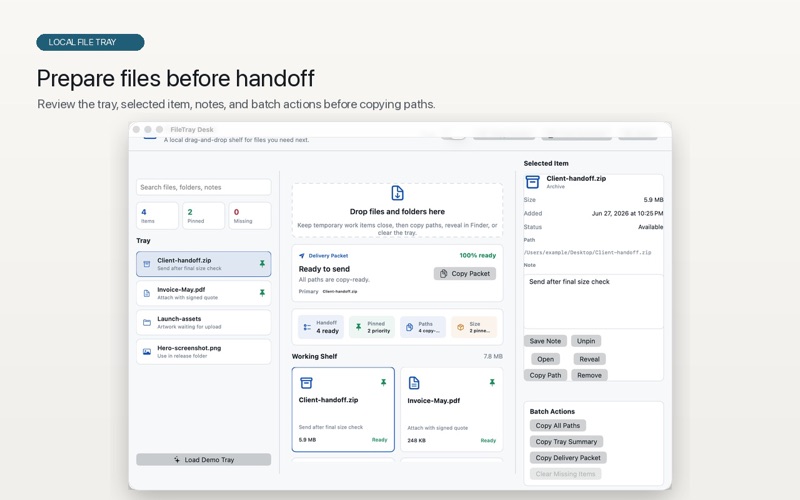The height and width of the screenshot is (500, 800).
Task: Click the /Users/example/Desktop/Client-handoff.zip path text
Action: coord(587,252)
